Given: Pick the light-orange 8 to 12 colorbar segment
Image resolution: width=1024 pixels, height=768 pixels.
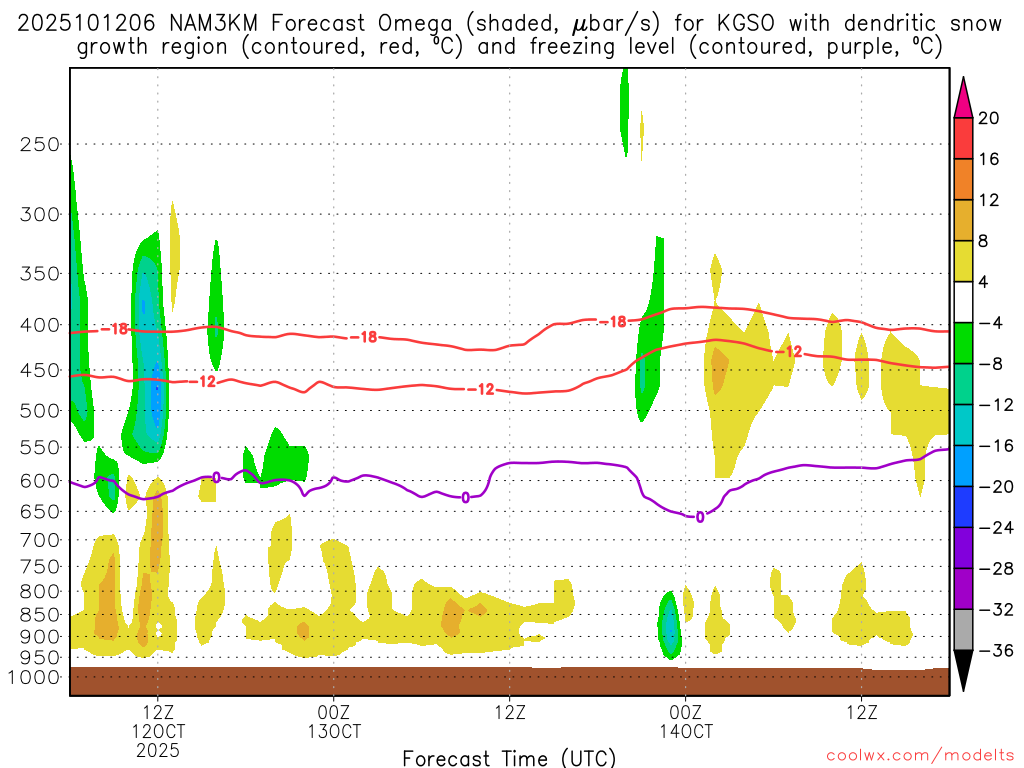Looking at the screenshot, I should (963, 221).
